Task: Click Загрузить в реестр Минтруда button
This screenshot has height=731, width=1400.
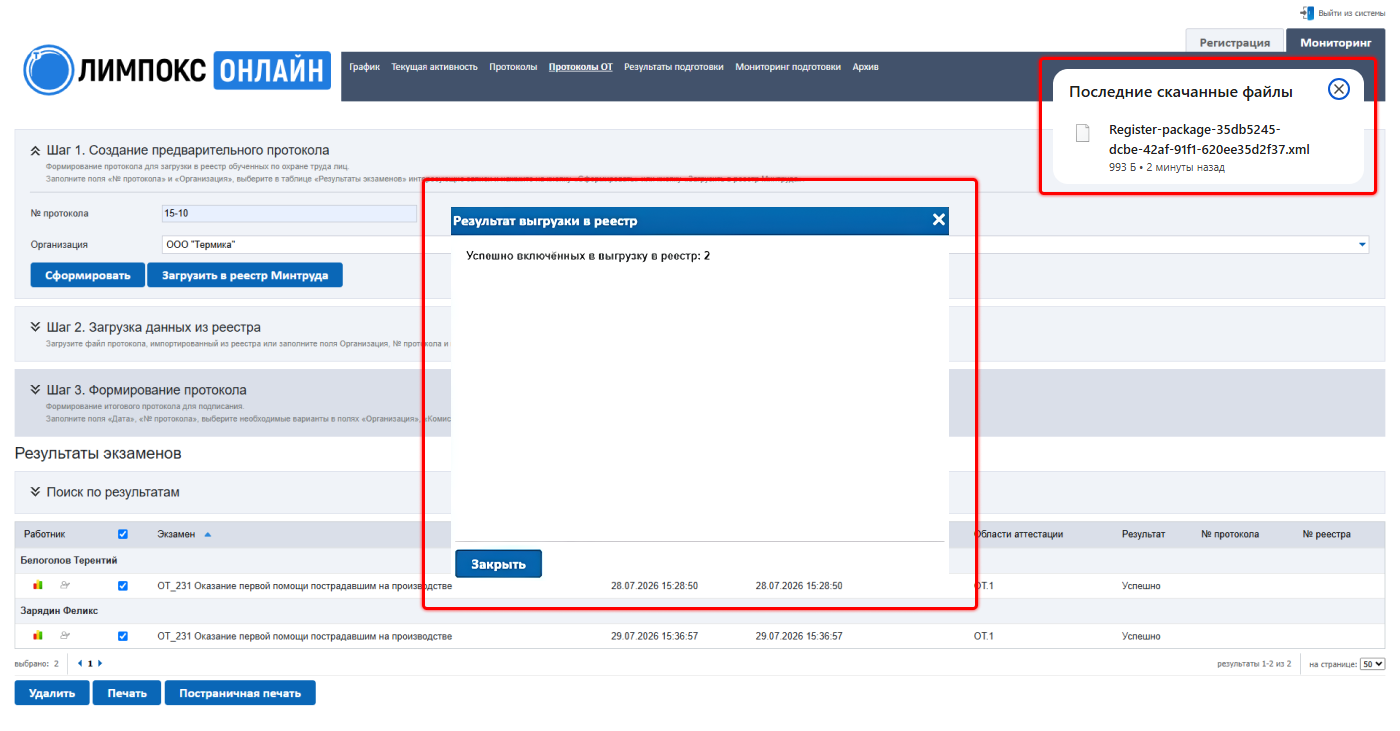Action: [x=245, y=275]
